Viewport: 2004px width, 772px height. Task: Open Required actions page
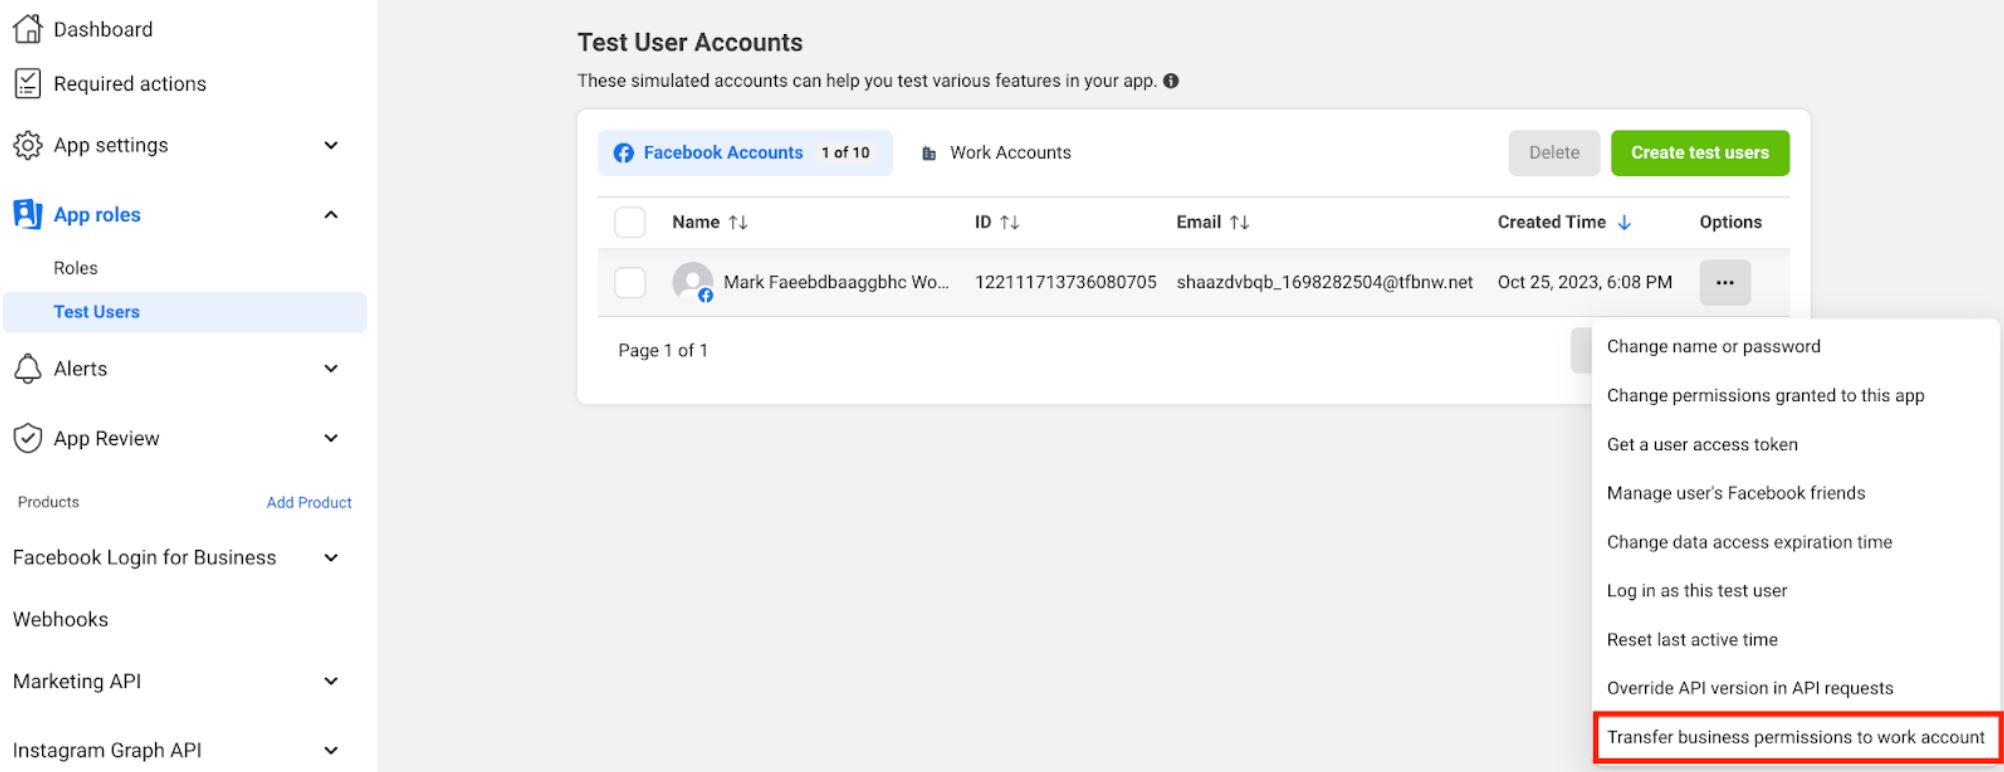click(130, 84)
